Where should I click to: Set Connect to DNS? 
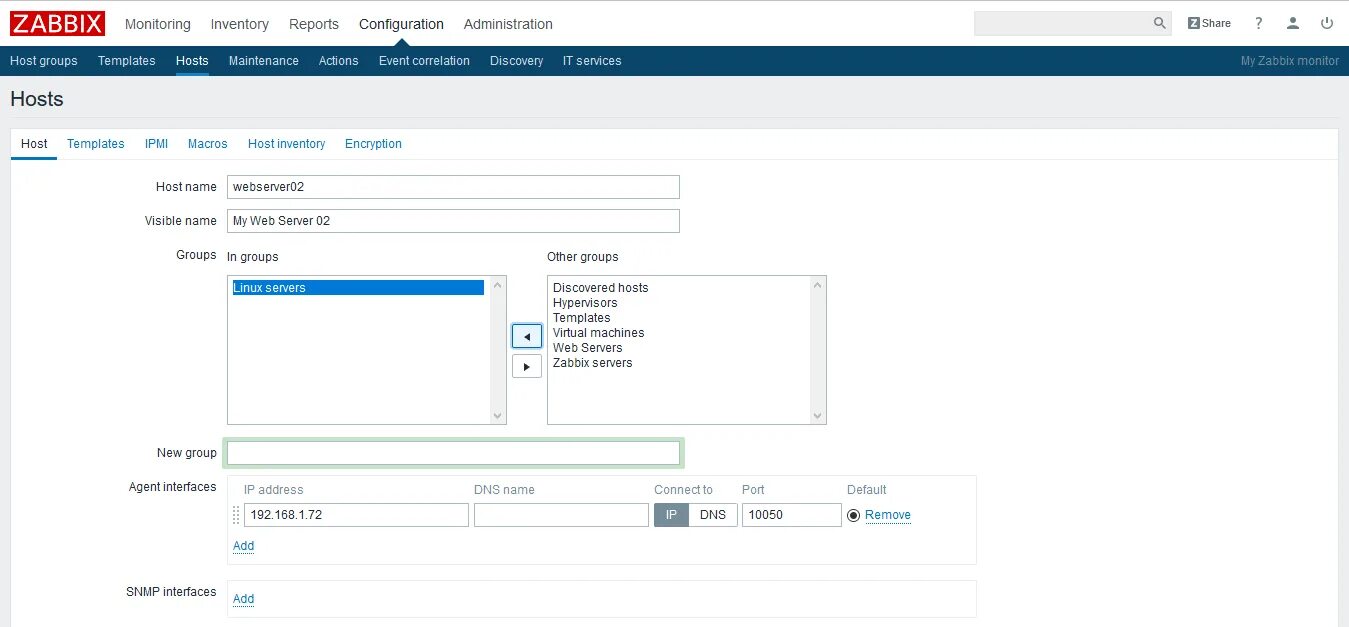(713, 515)
